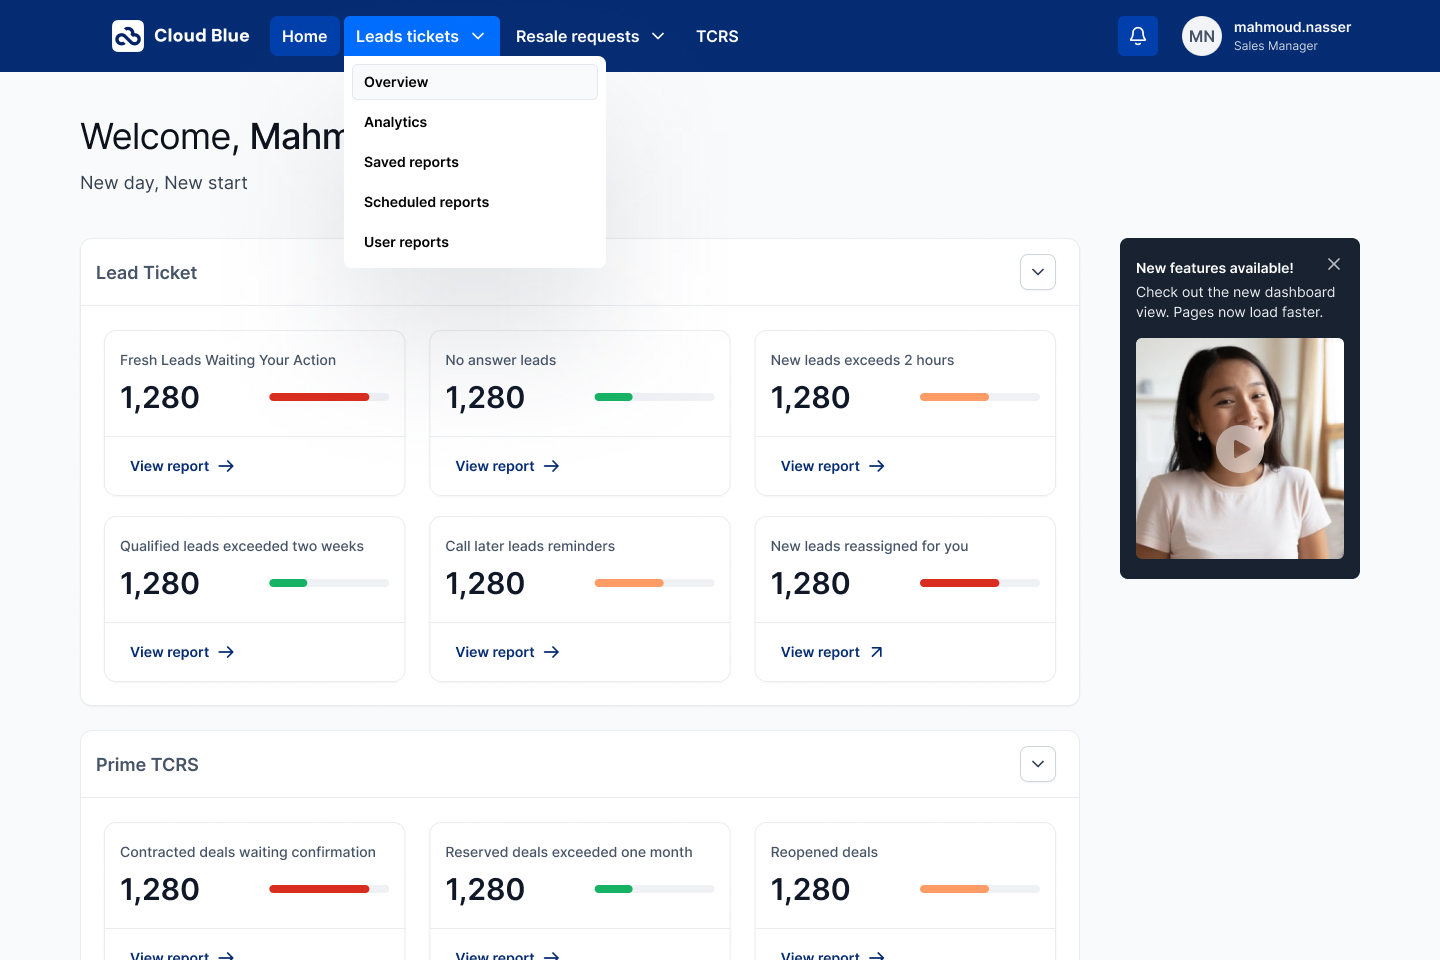Select Analytics from the menu
The height and width of the screenshot is (960, 1440).
click(475, 122)
